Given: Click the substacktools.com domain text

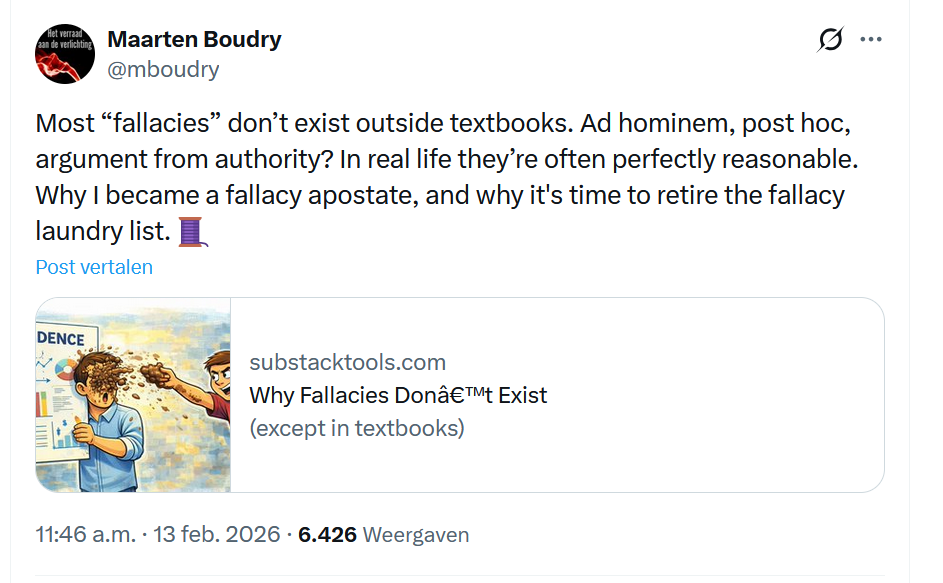Looking at the screenshot, I should point(347,362).
